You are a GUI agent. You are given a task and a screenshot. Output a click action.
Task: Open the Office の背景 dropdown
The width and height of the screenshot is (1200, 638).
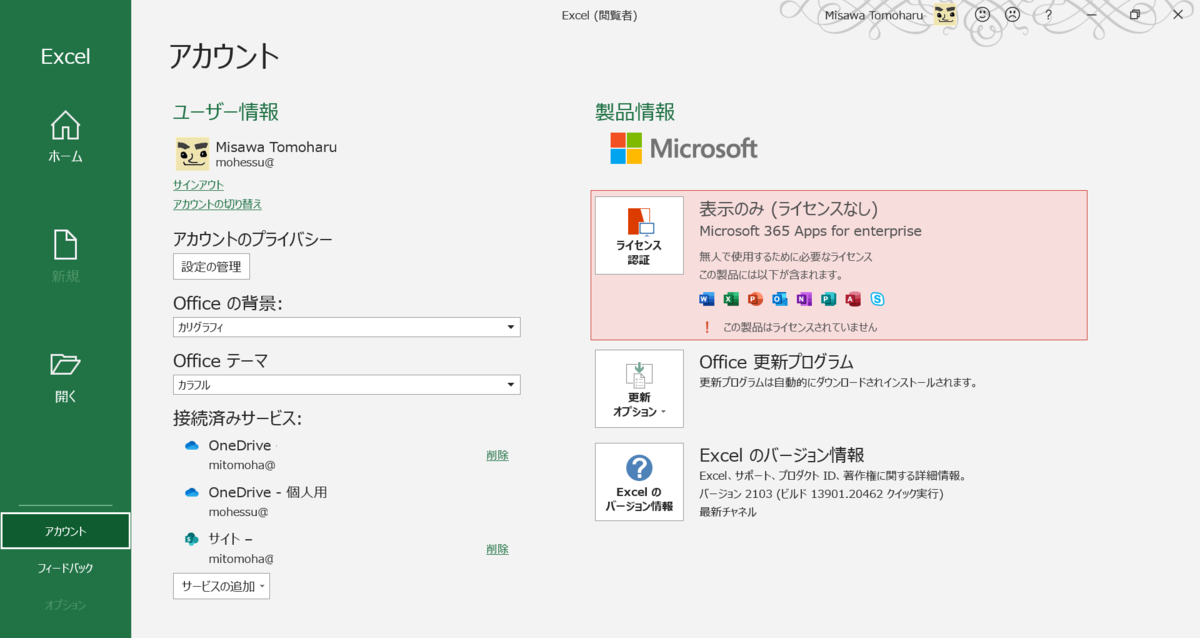click(347, 327)
